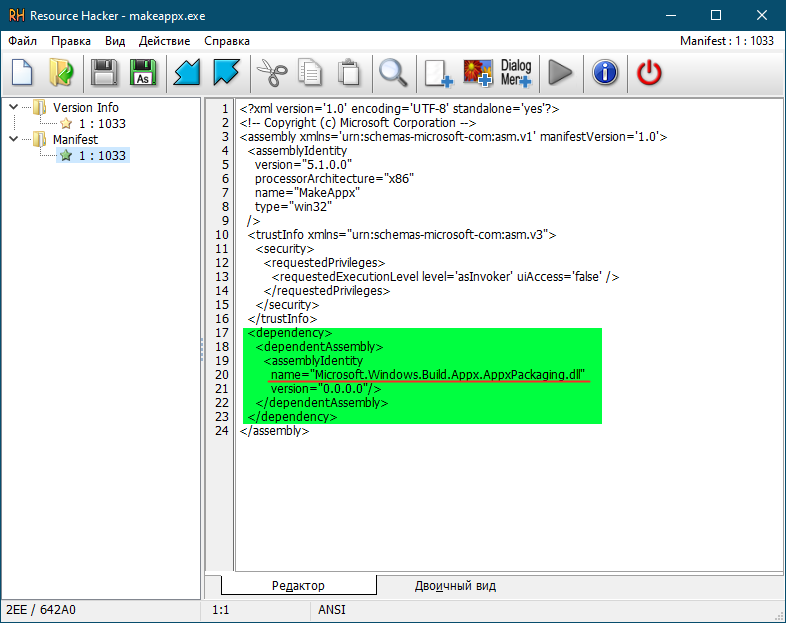Select 1 : 1033 under Manifest
This screenshot has width=786, height=623.
pyautogui.click(x=102, y=155)
